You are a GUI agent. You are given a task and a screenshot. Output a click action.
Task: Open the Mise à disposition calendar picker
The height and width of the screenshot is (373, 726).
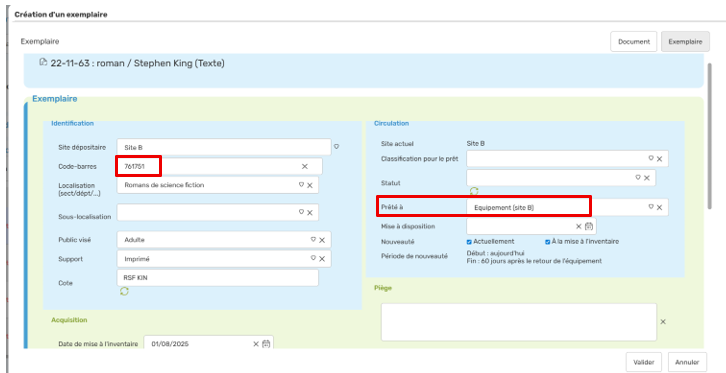[589, 226]
